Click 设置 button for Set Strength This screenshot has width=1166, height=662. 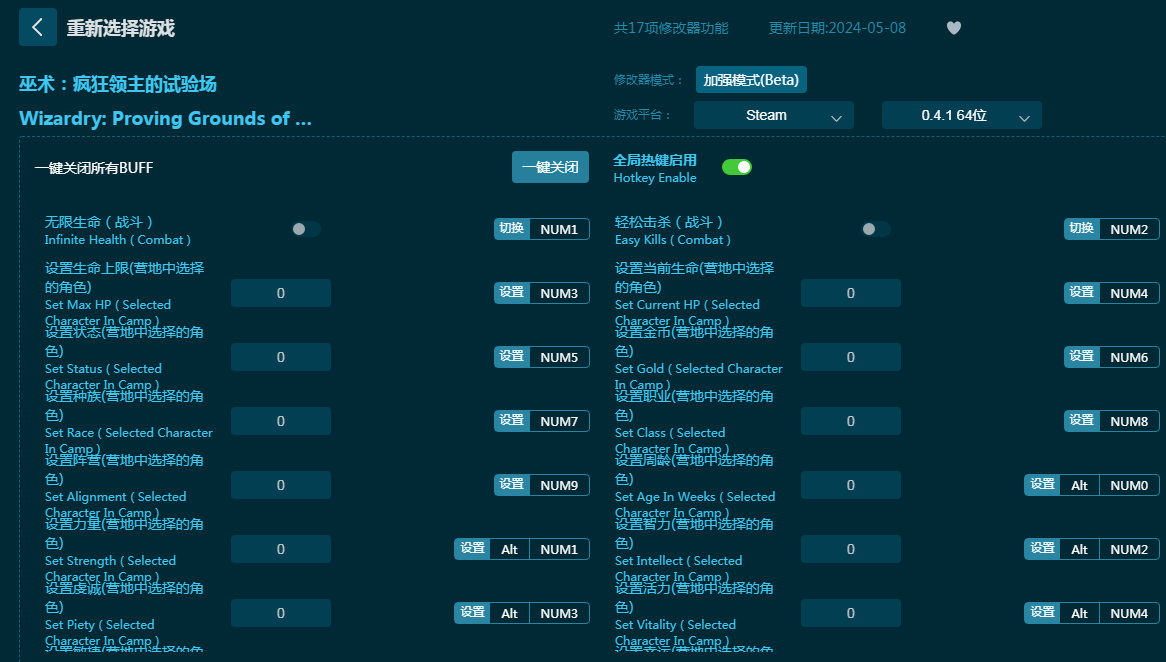pos(472,549)
